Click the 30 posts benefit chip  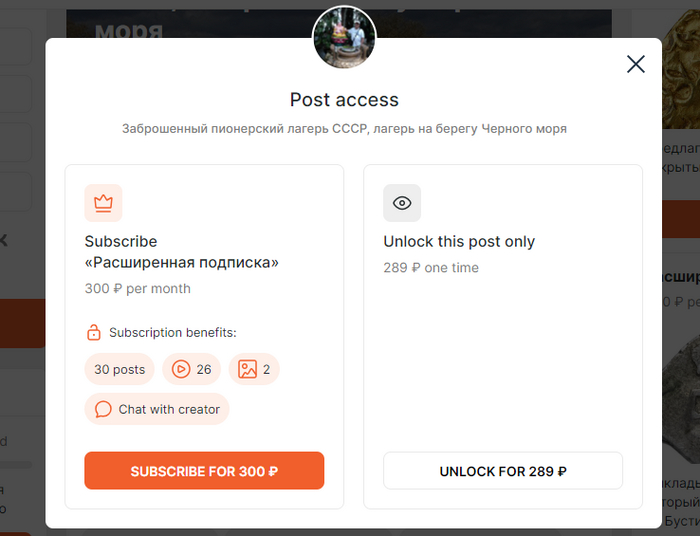[x=119, y=369]
